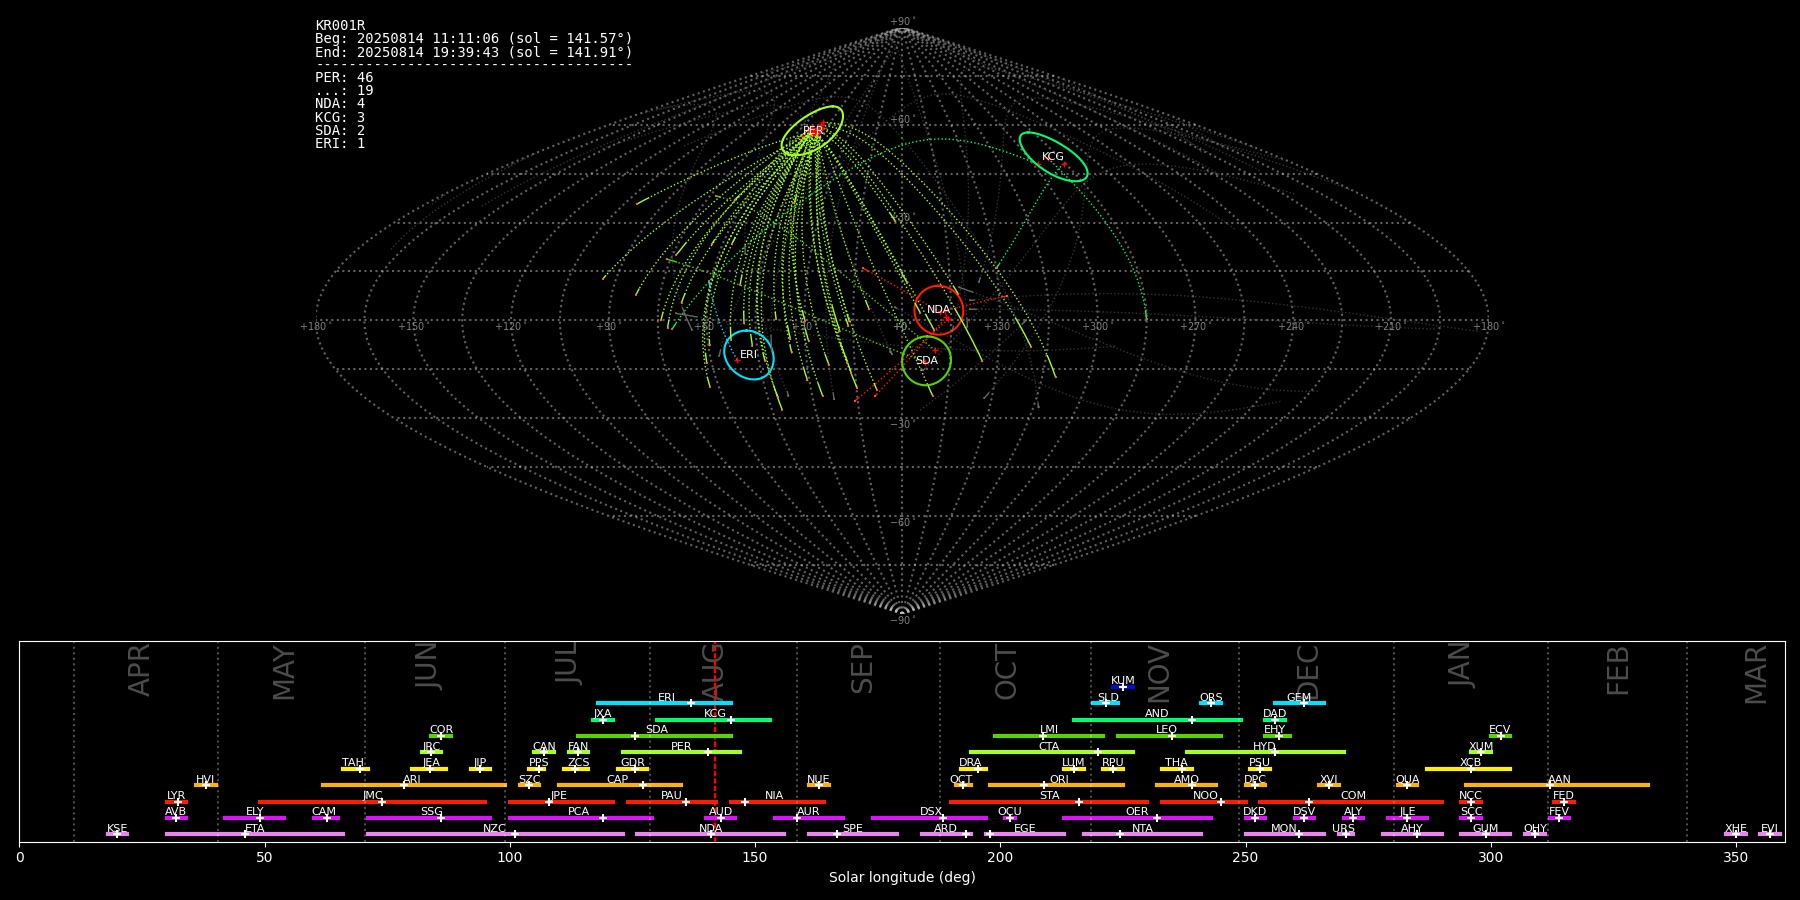Click the 'SDA: 2' count line

pyautogui.click(x=340, y=131)
